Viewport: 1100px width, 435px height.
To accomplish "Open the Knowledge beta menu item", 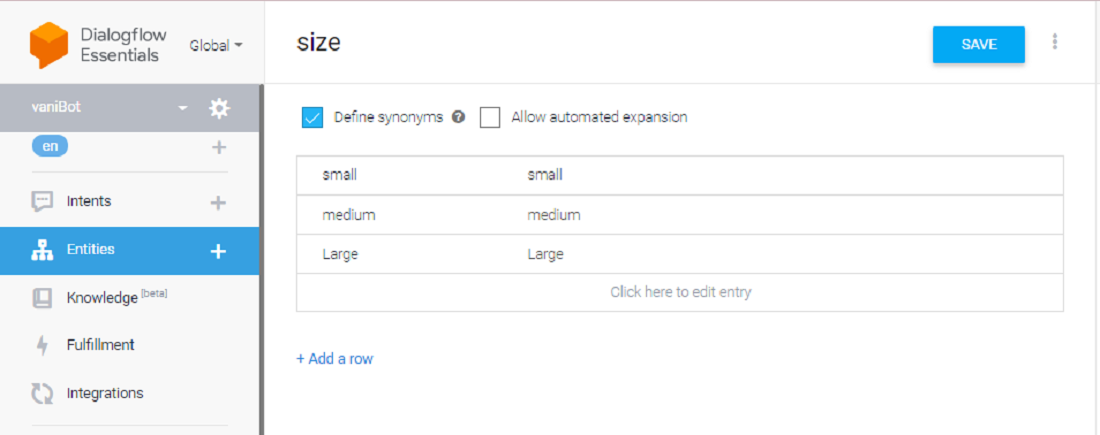I will tap(102, 298).
